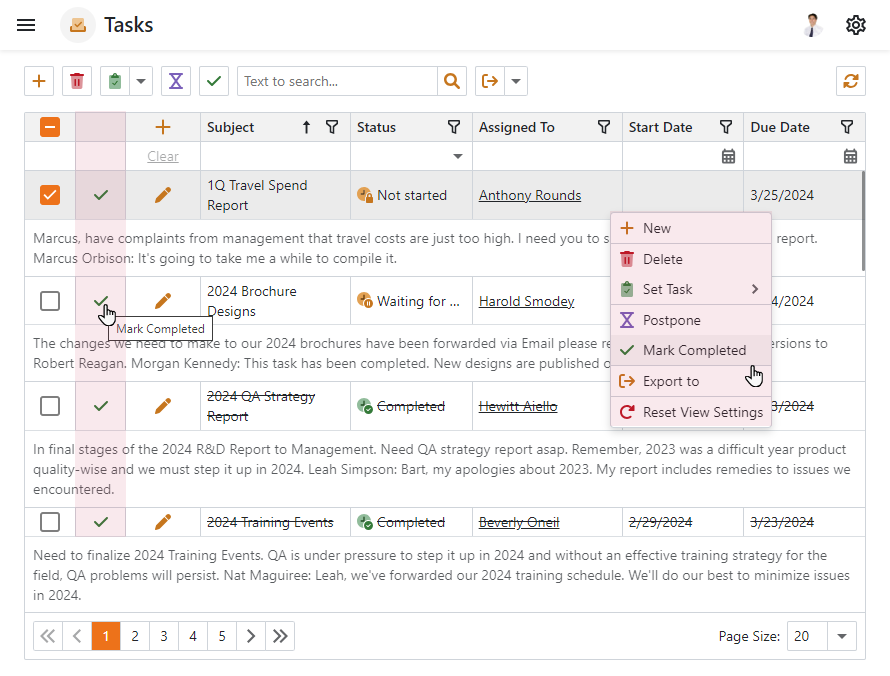Edit the 1Q Travel Spend Report row
The height and width of the screenshot is (676, 890).
(x=163, y=195)
